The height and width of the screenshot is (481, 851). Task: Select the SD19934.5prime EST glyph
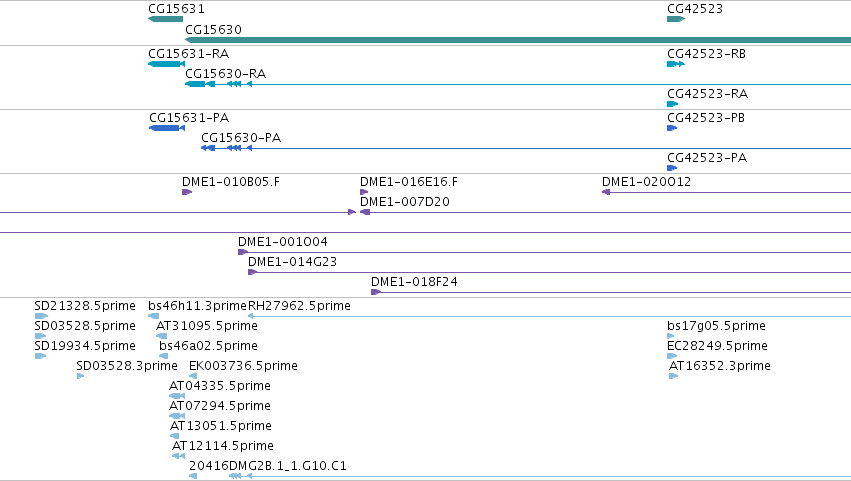point(41,356)
